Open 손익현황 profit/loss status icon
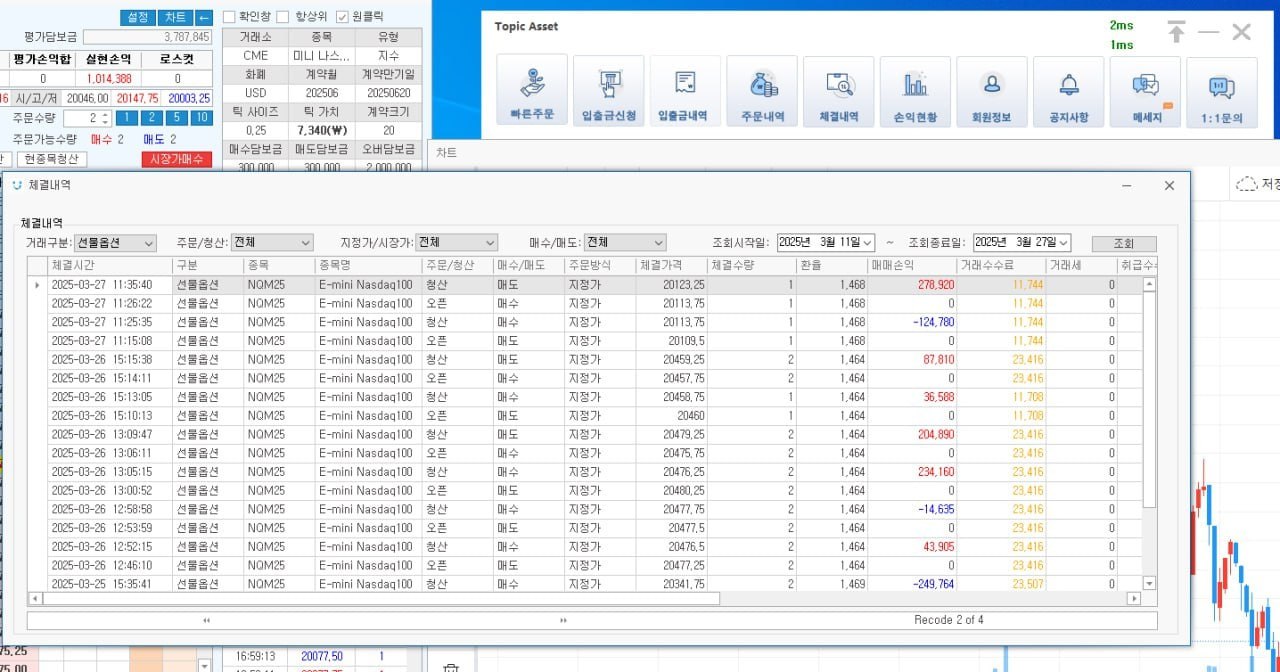The height and width of the screenshot is (672, 1280). tap(915, 92)
